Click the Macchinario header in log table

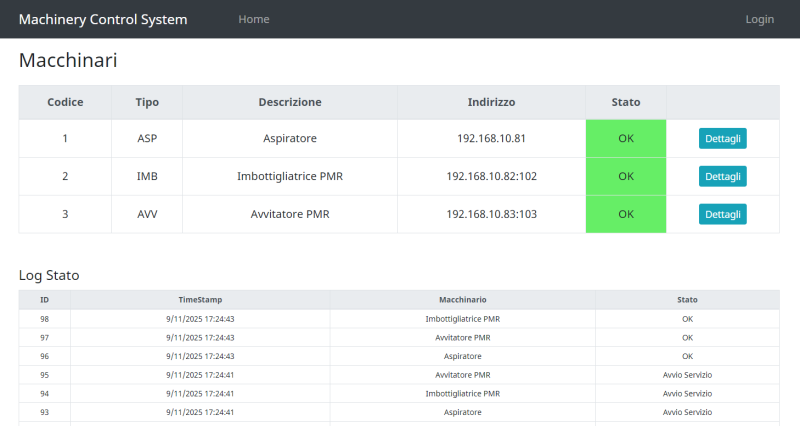462,300
